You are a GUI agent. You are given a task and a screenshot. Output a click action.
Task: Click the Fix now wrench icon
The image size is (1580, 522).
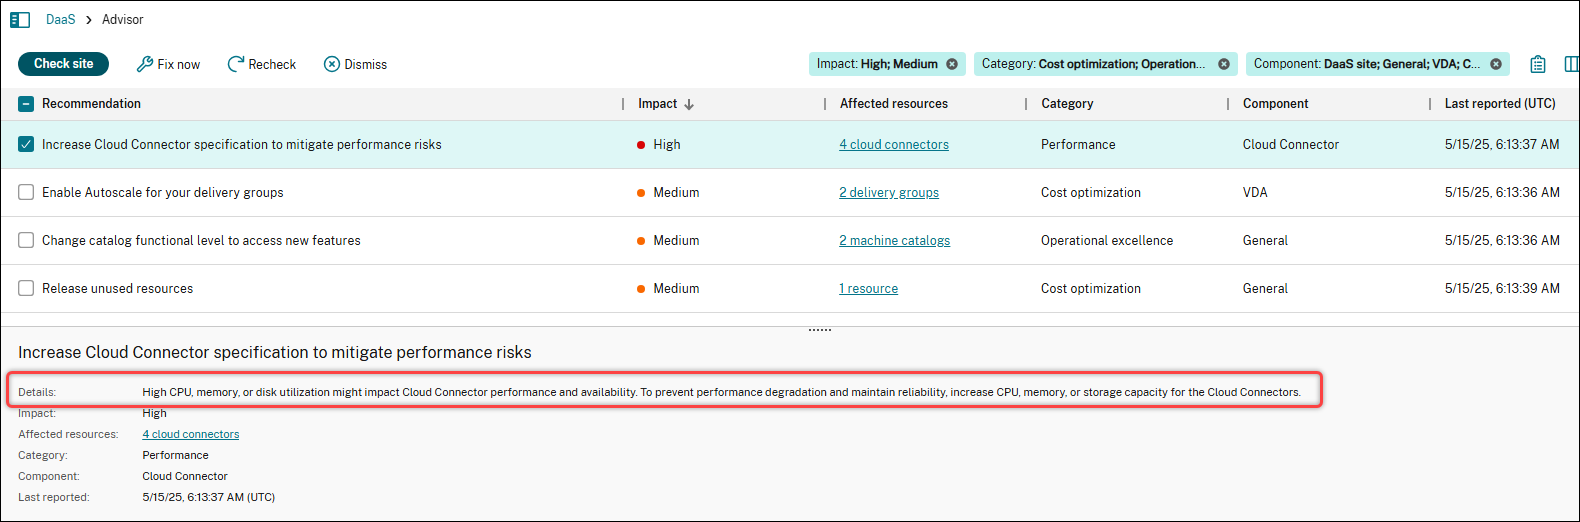(145, 64)
